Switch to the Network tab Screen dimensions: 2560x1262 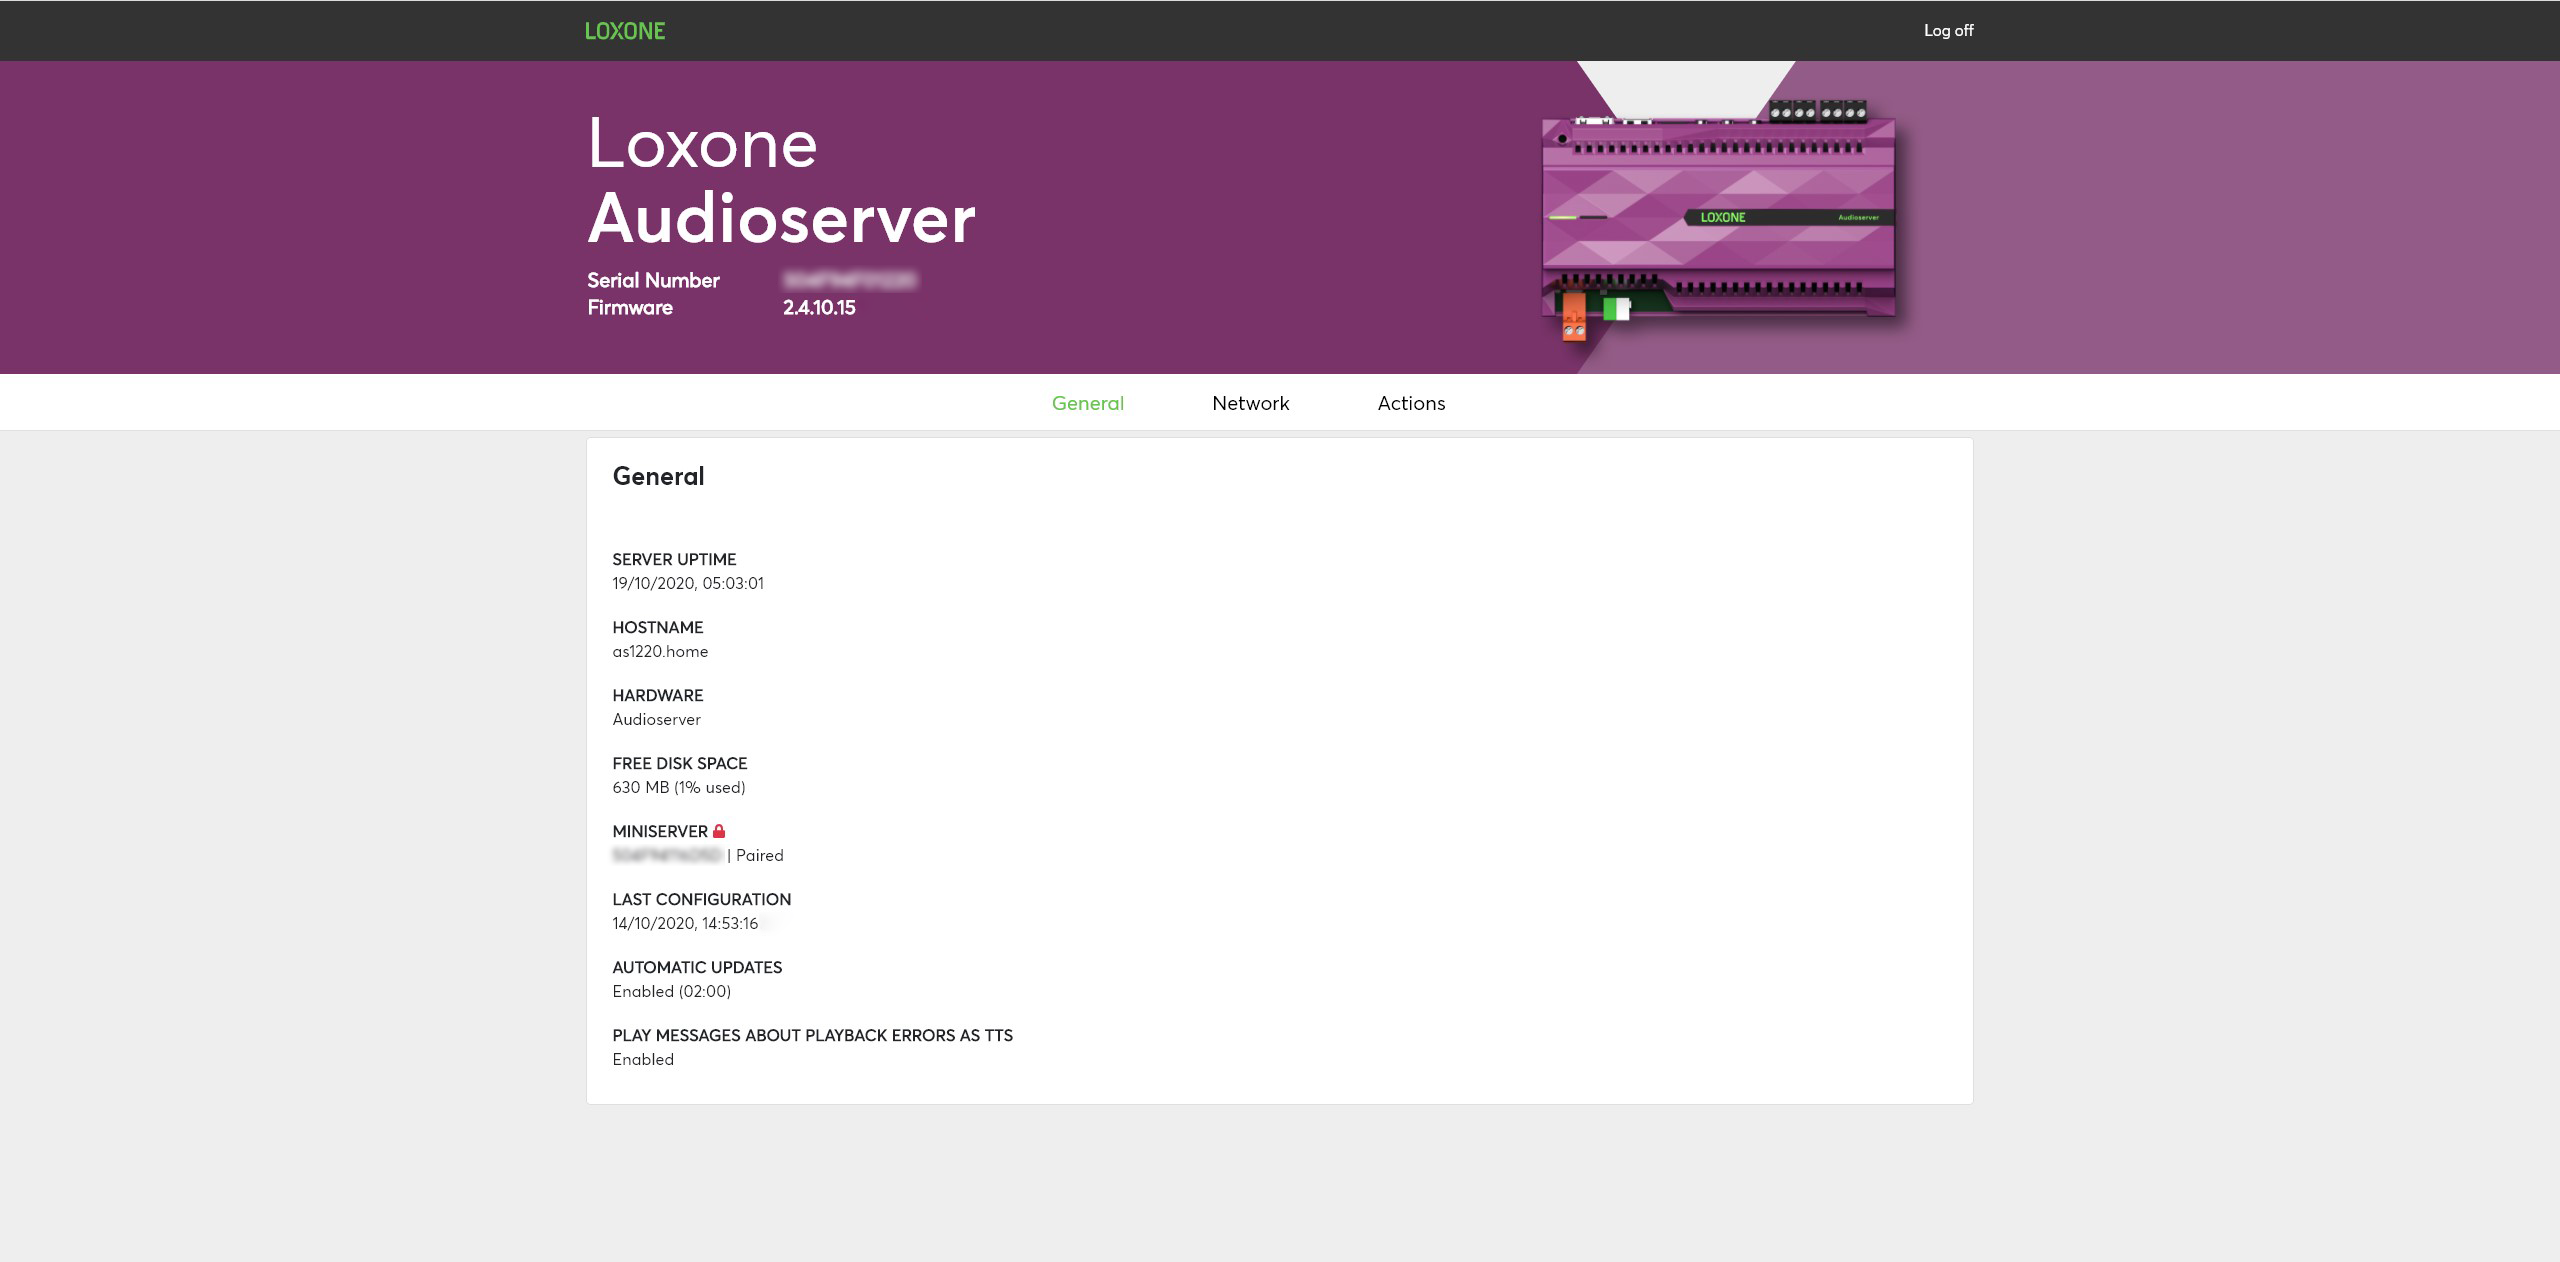click(1250, 403)
